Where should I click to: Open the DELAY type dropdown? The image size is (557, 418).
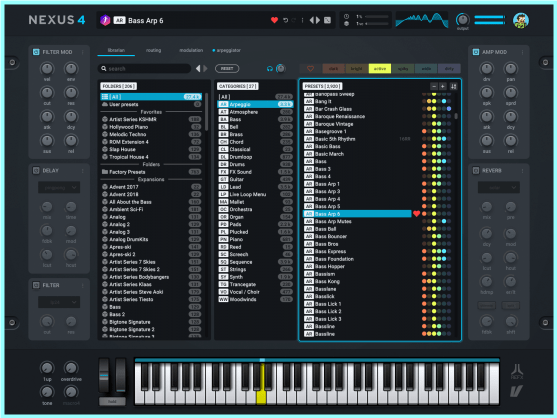tap(59, 188)
